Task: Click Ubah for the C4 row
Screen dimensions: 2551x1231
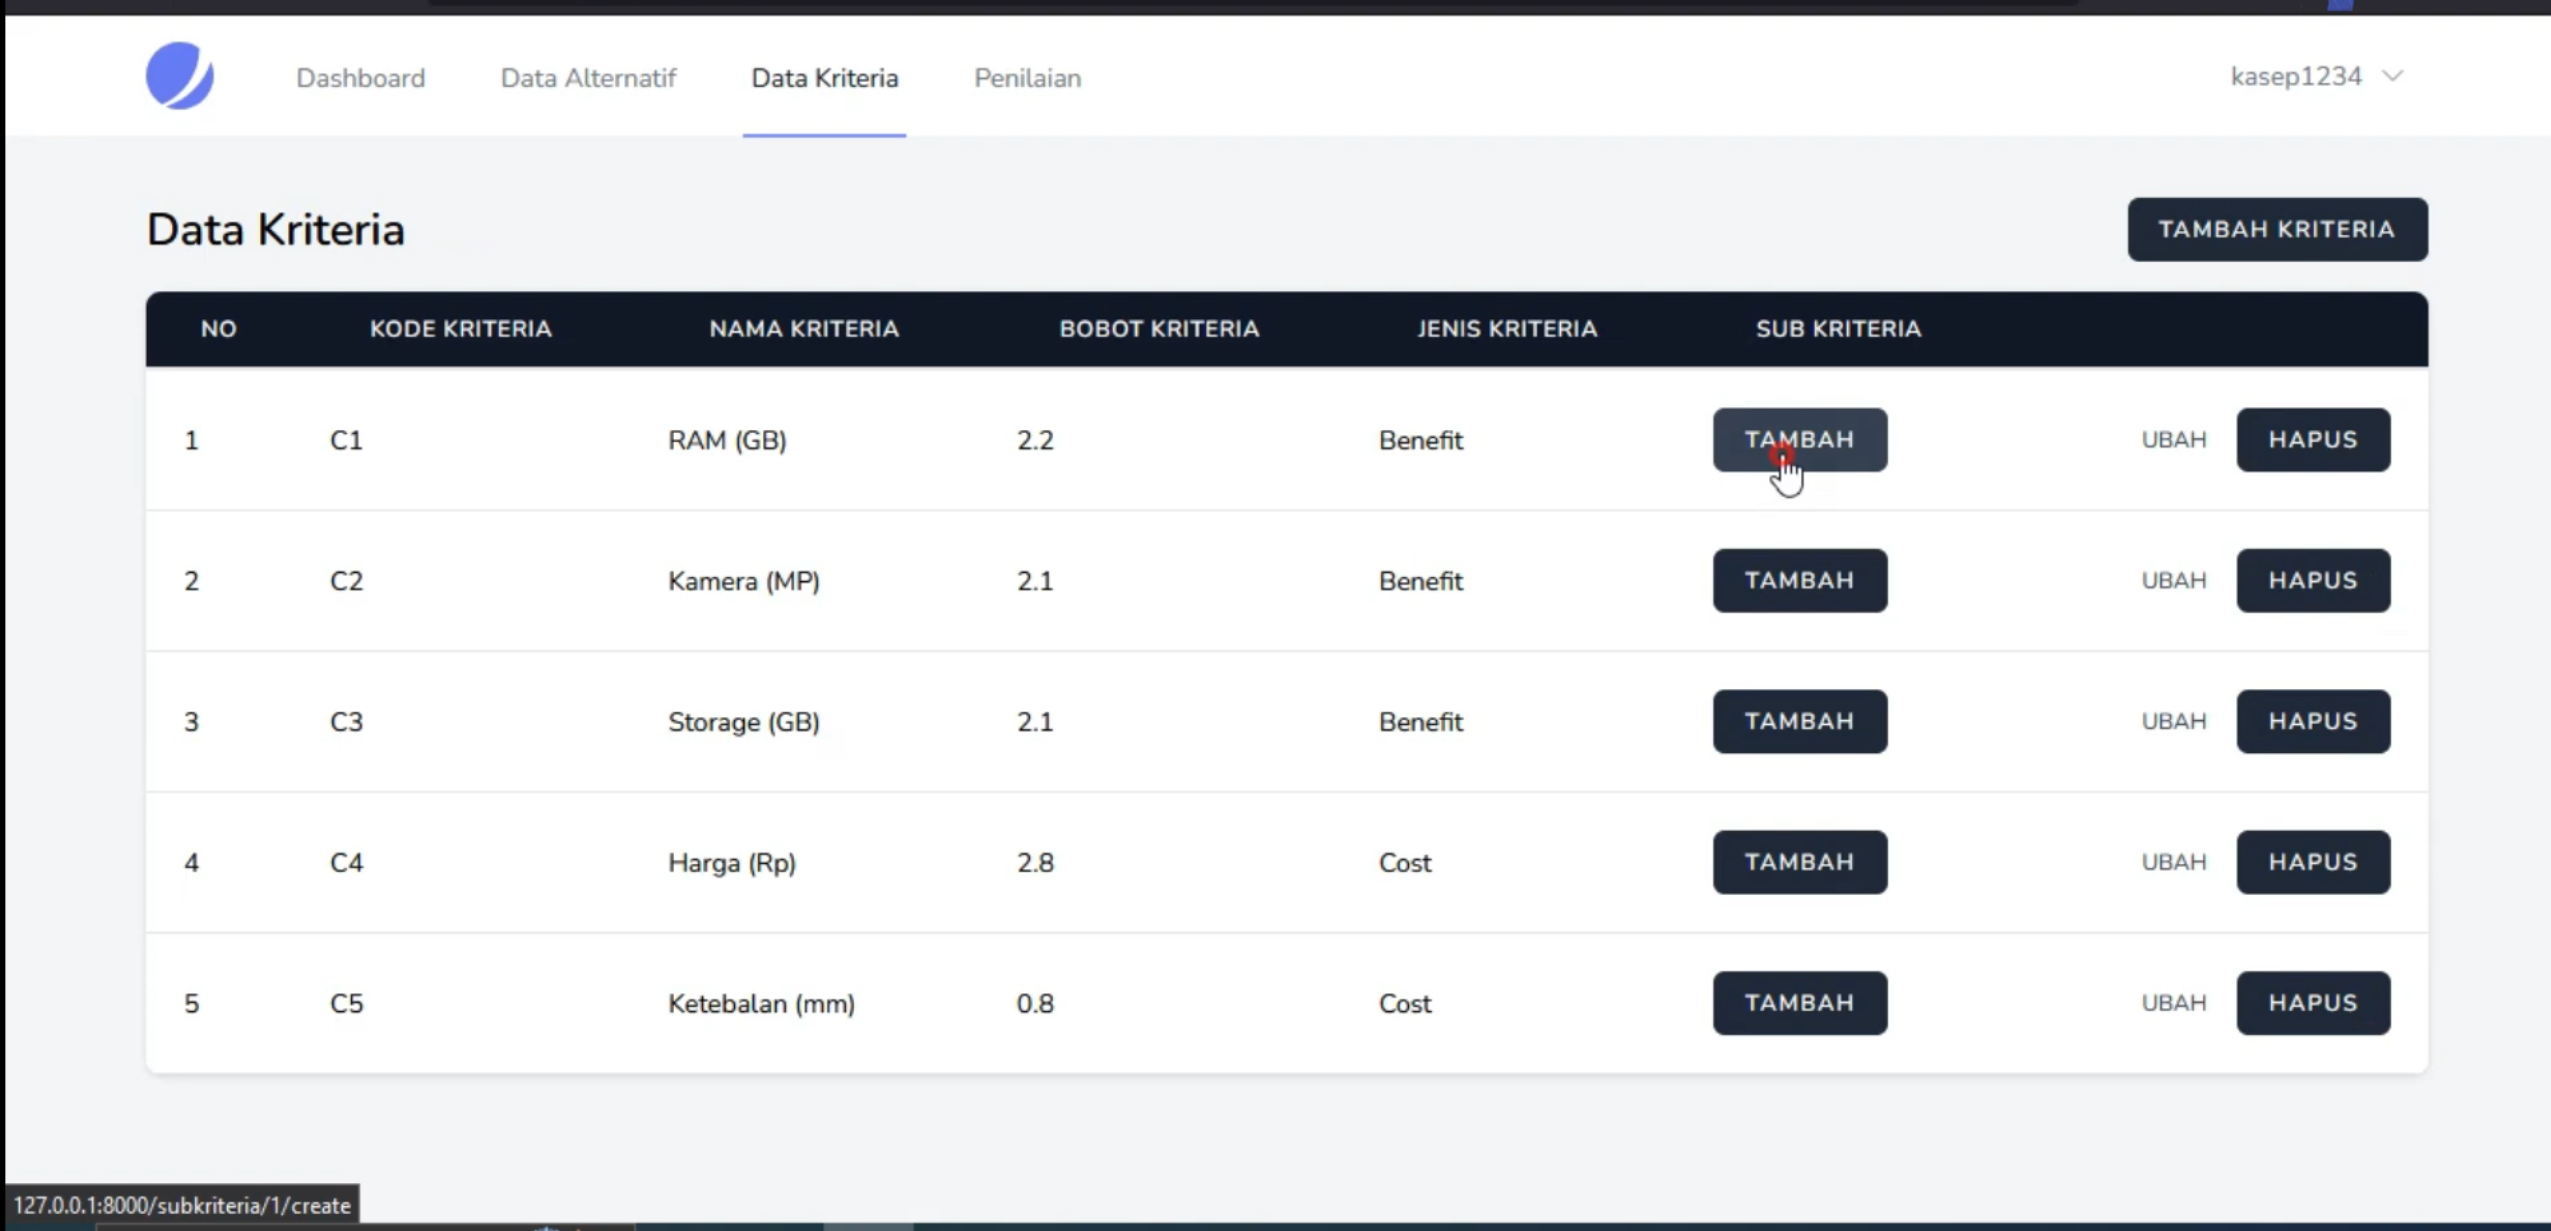Action: tap(2173, 862)
